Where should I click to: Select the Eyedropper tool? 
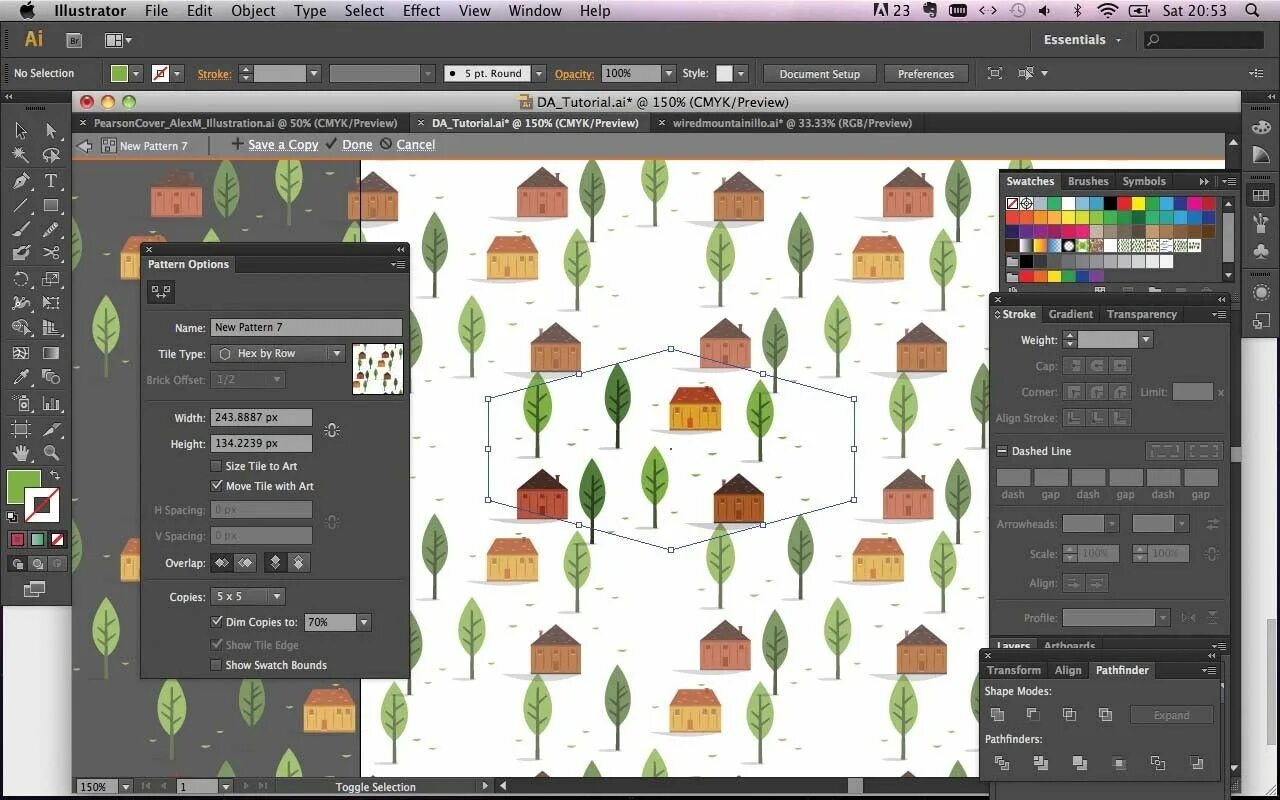pyautogui.click(x=21, y=377)
